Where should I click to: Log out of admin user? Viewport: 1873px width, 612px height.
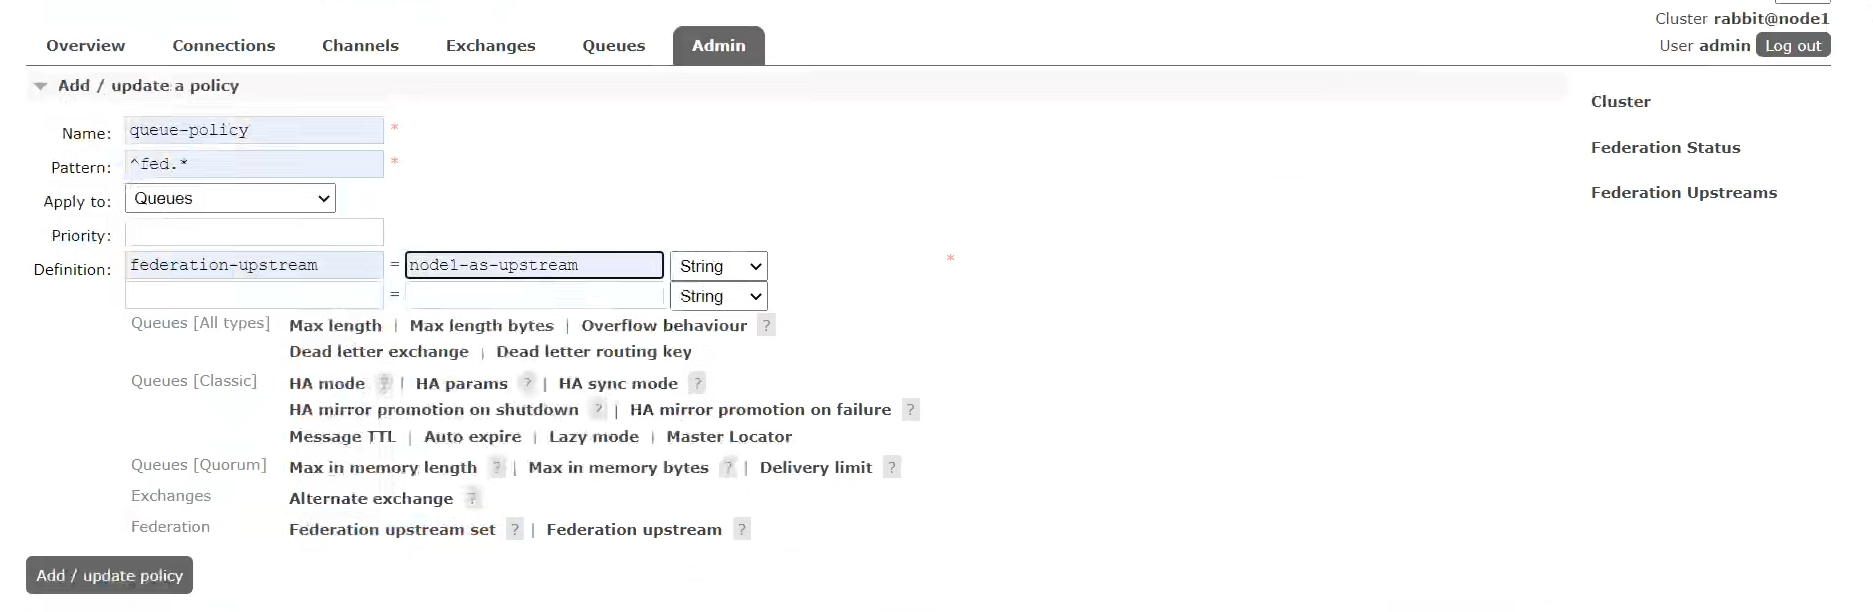pos(1793,45)
